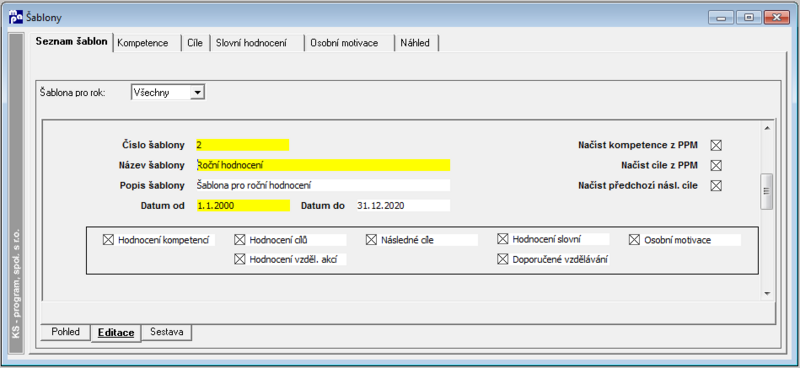Open the Náhled tab
Viewport: 800px width, 368px height.
point(416,43)
